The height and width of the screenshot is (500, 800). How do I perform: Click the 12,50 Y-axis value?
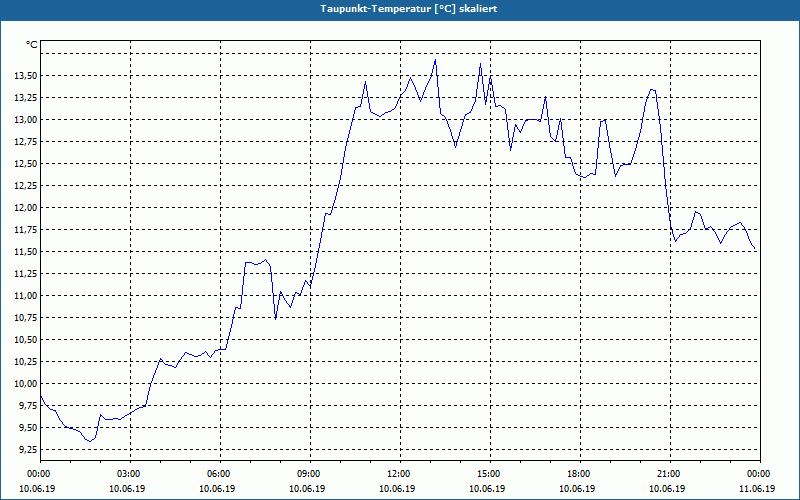pos(26,164)
